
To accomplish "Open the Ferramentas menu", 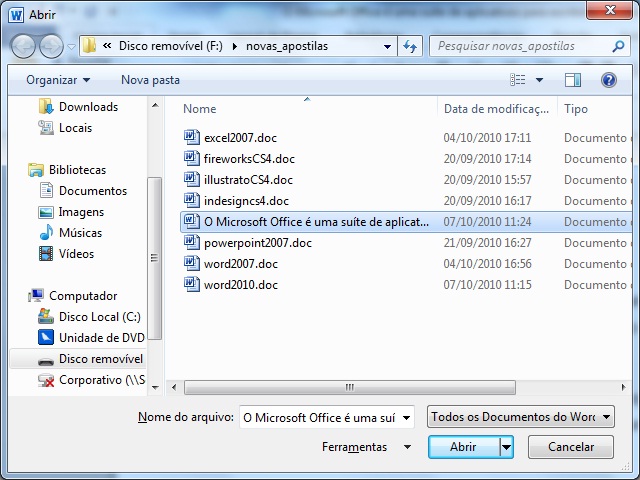I will (x=366, y=447).
